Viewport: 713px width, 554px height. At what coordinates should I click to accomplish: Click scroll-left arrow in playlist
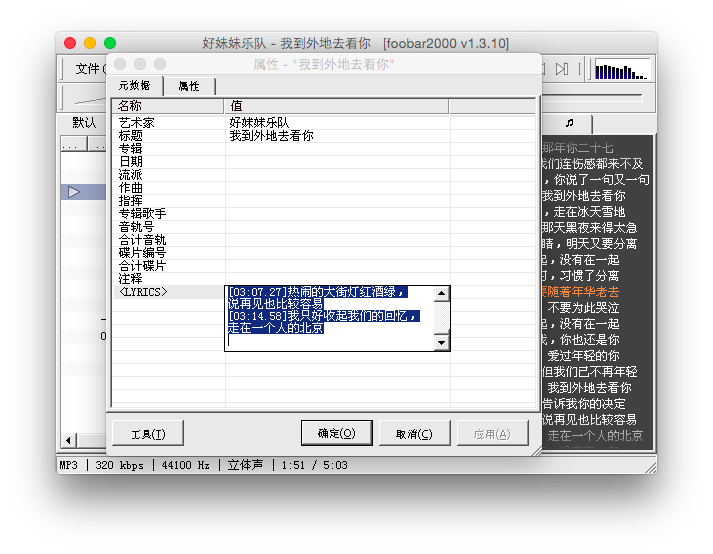pos(68,440)
